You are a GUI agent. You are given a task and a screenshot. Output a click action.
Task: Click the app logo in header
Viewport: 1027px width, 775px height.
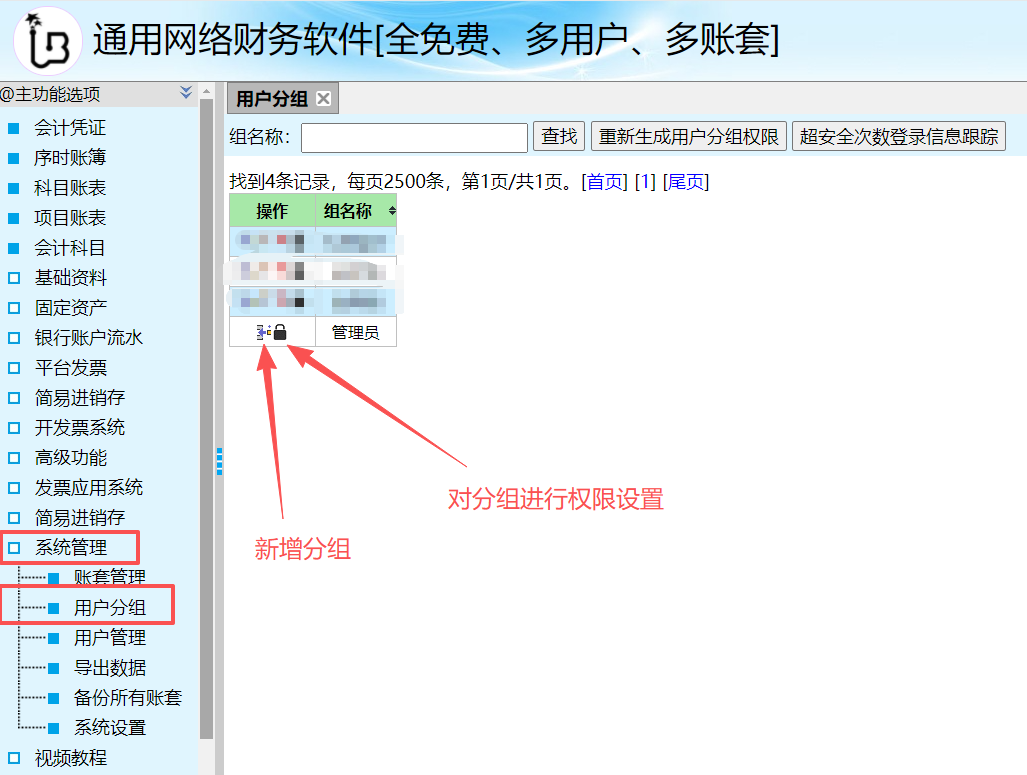coord(47,41)
